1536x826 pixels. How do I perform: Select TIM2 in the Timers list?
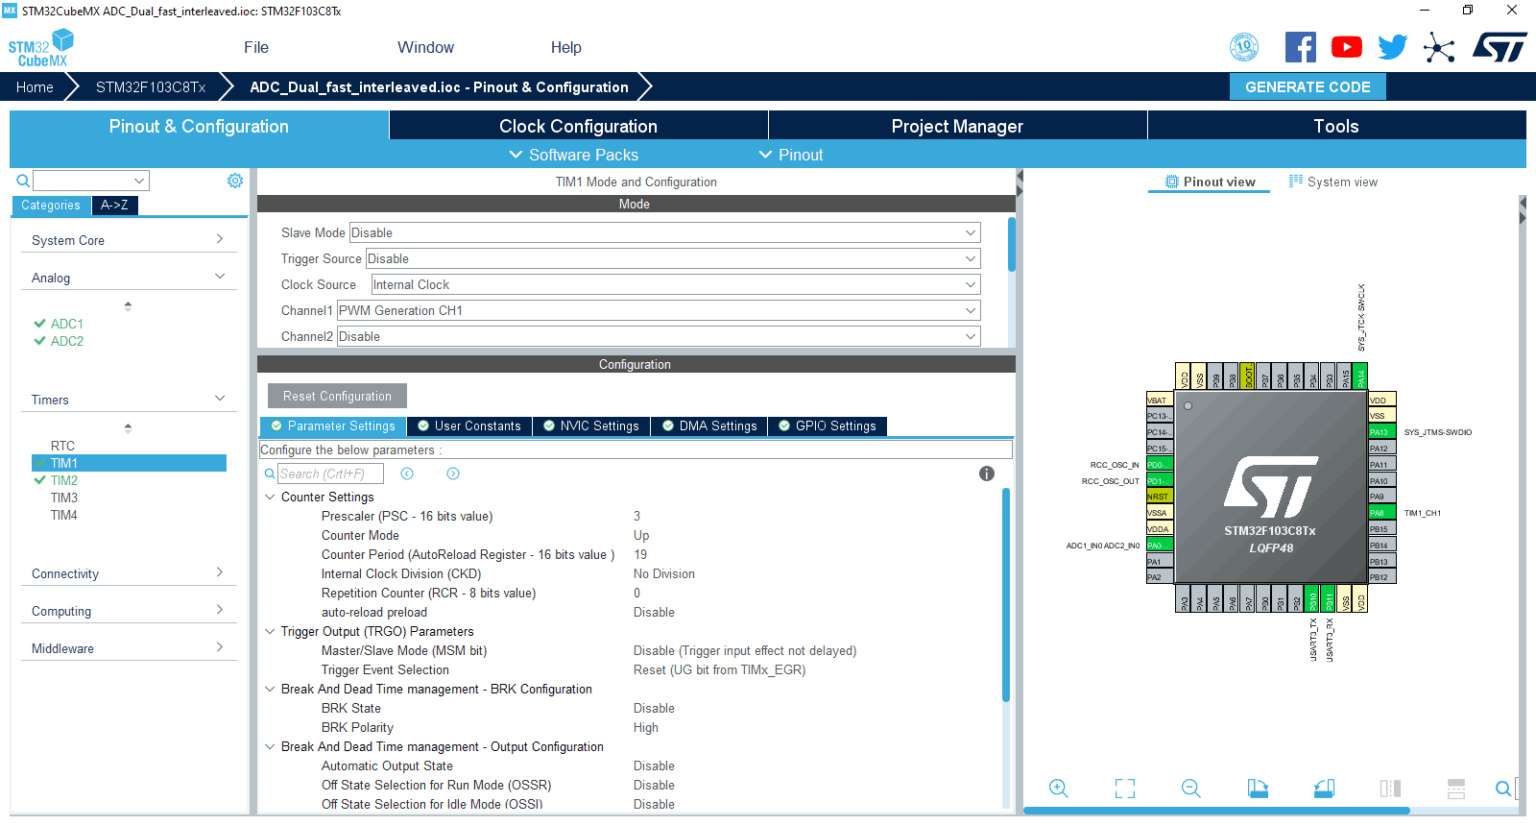64,481
